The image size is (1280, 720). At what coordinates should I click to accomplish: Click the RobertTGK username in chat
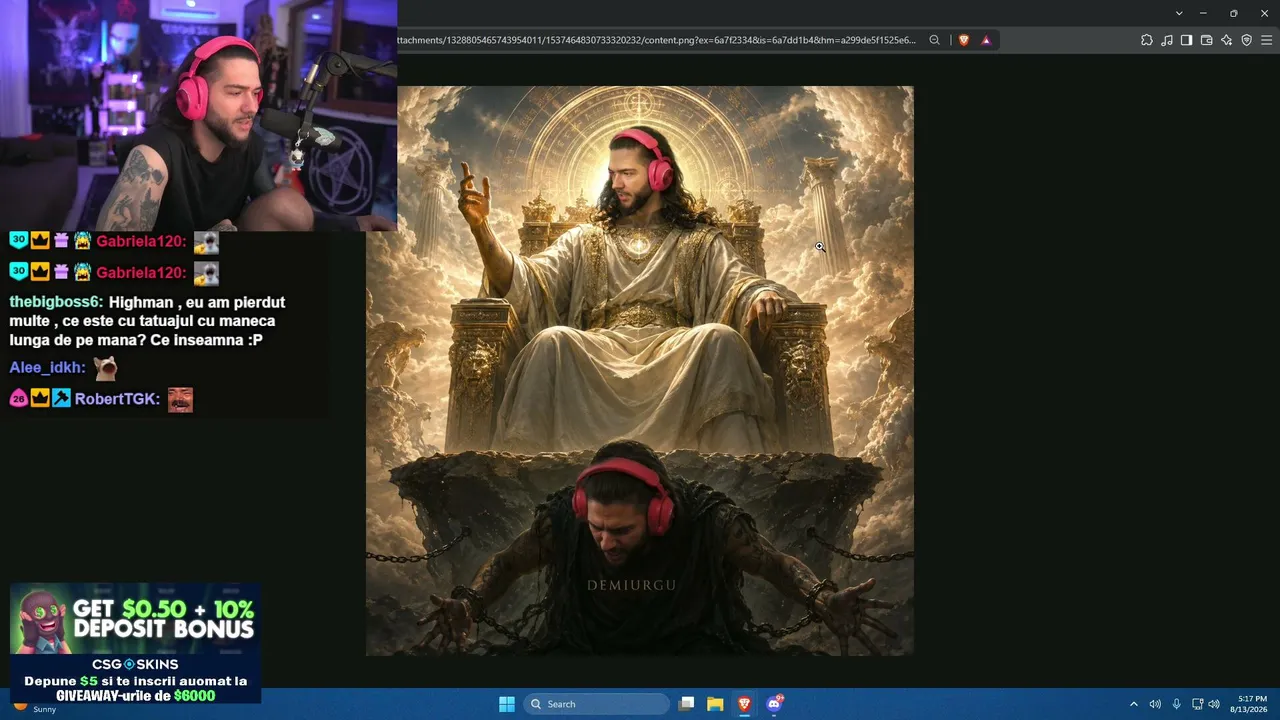click(x=115, y=399)
